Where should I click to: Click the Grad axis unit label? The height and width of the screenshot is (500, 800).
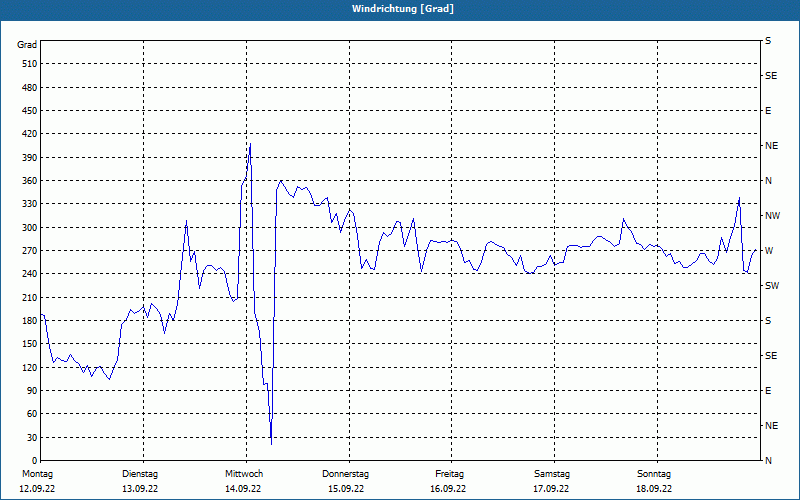pos(27,45)
